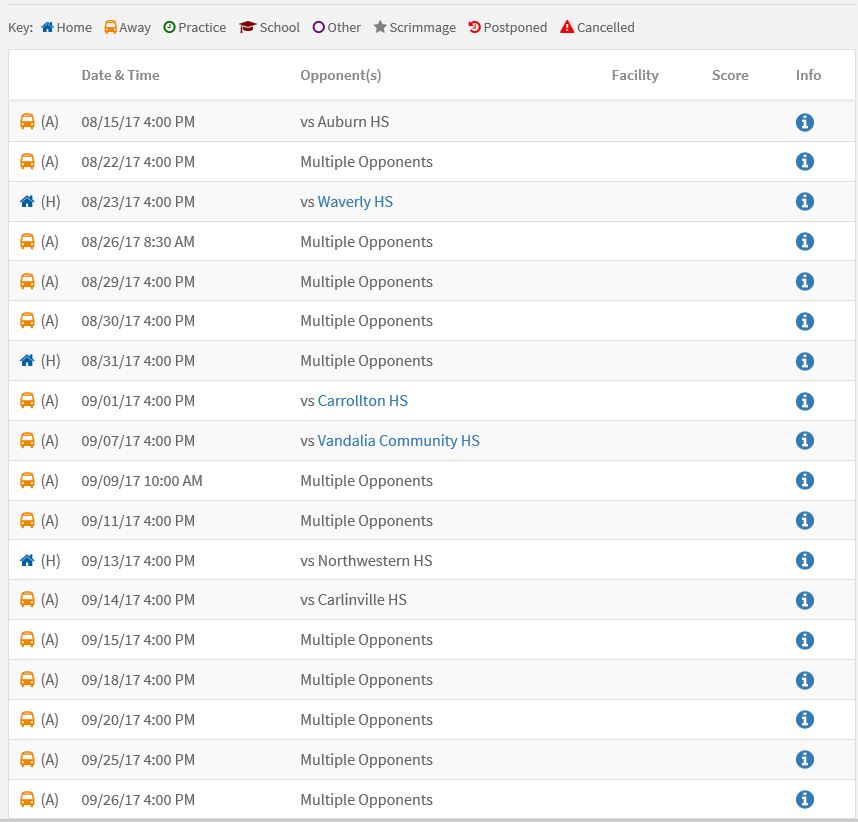The image size is (858, 822).
Task: Click the (H) label on 09/13/17 row
Action: click(x=50, y=560)
